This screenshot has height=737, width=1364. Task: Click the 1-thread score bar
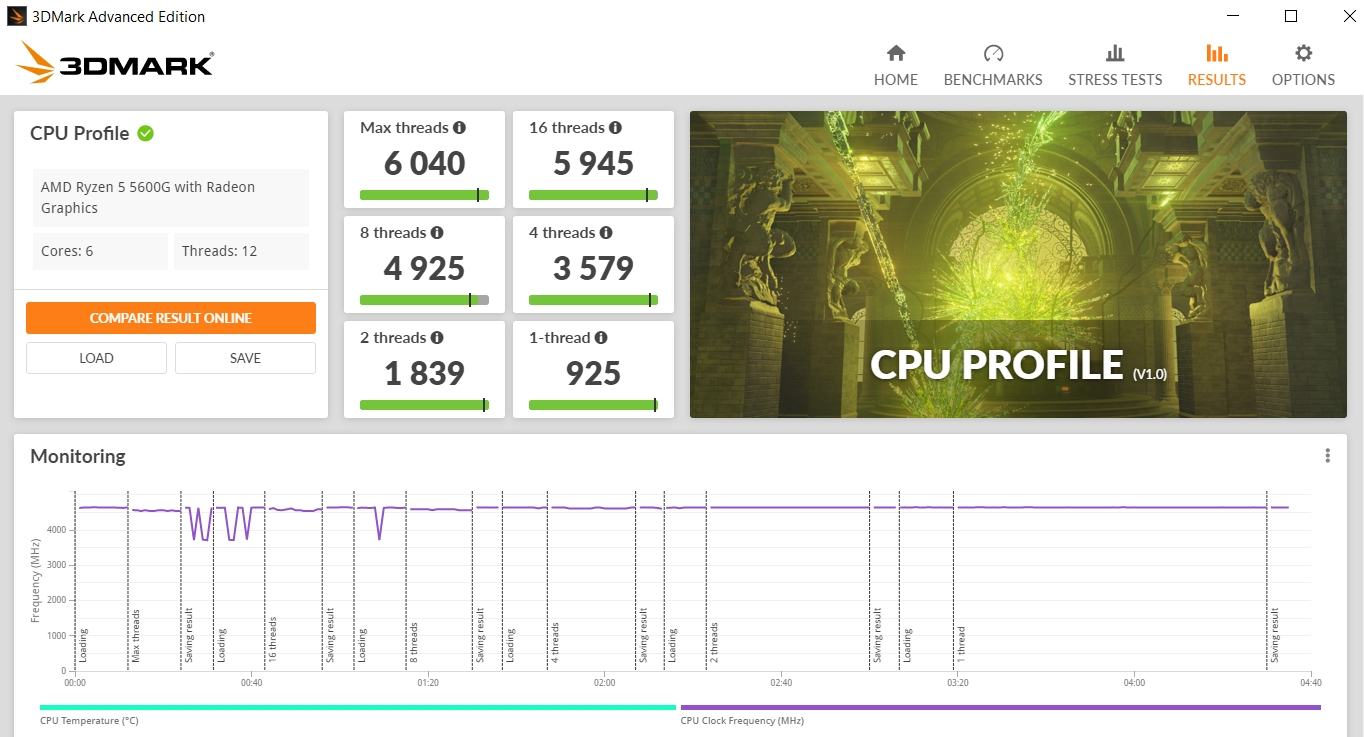pyautogui.click(x=593, y=405)
